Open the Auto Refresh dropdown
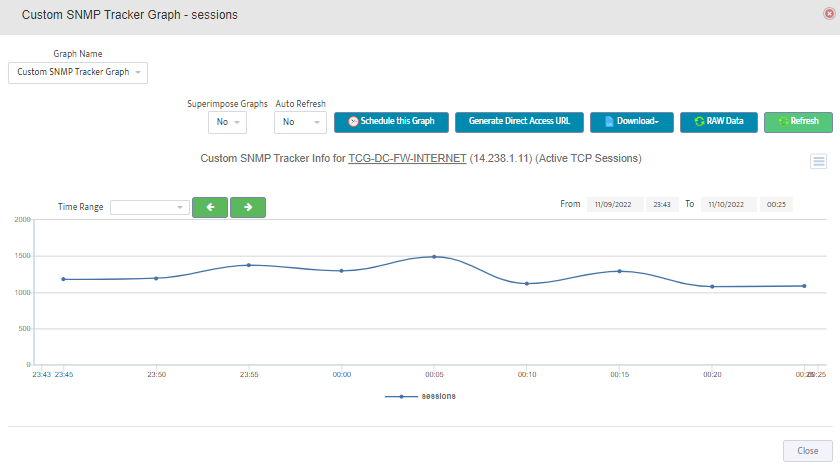This screenshot has height=470, width=840. click(301, 122)
